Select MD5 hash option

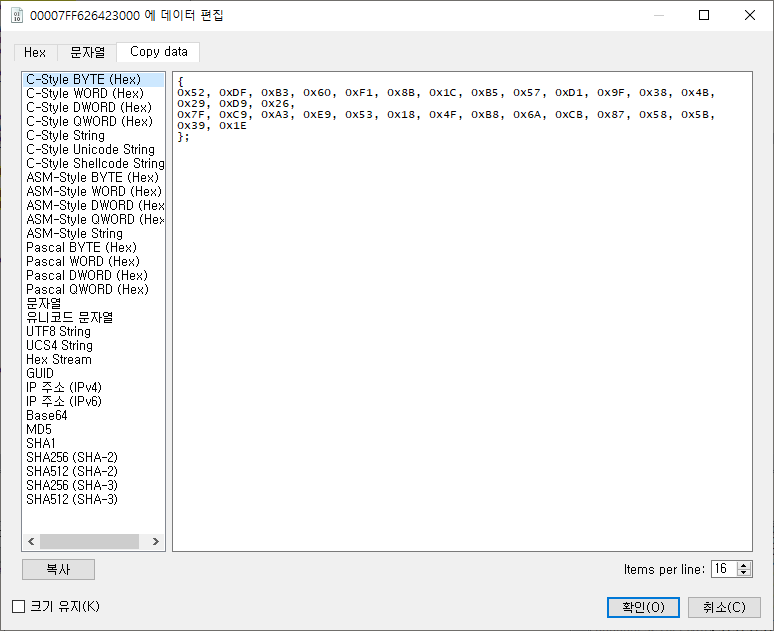click(94, 429)
